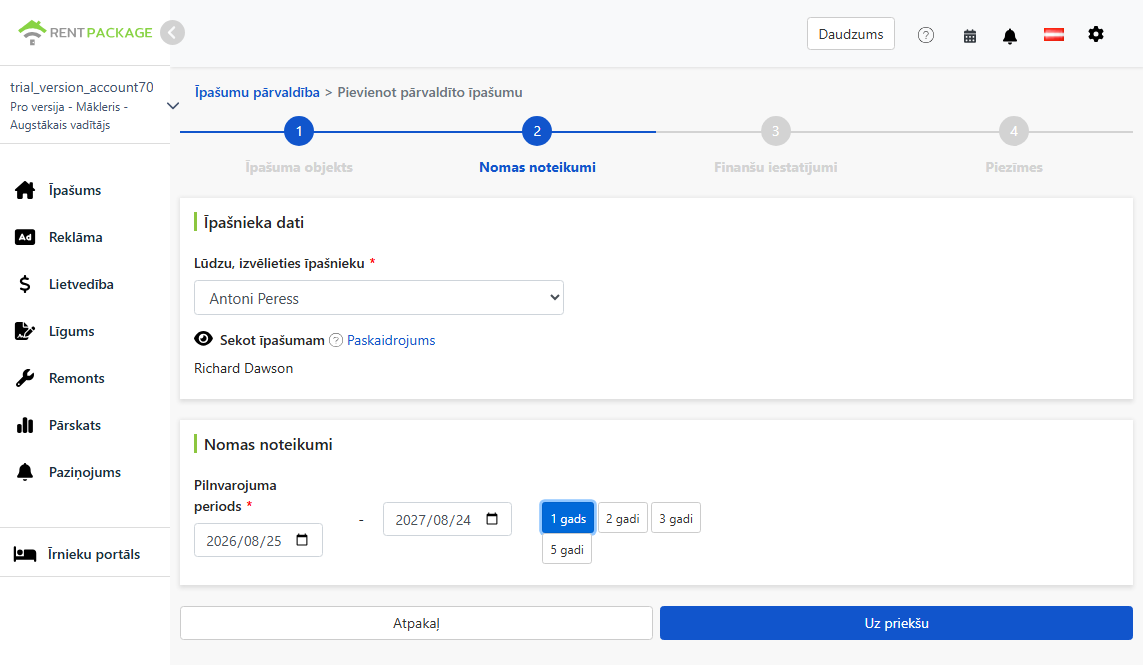Image resolution: width=1143 pixels, height=665 pixels.
Task: Click the bell icon for Paziņojums
Action: [25, 472]
